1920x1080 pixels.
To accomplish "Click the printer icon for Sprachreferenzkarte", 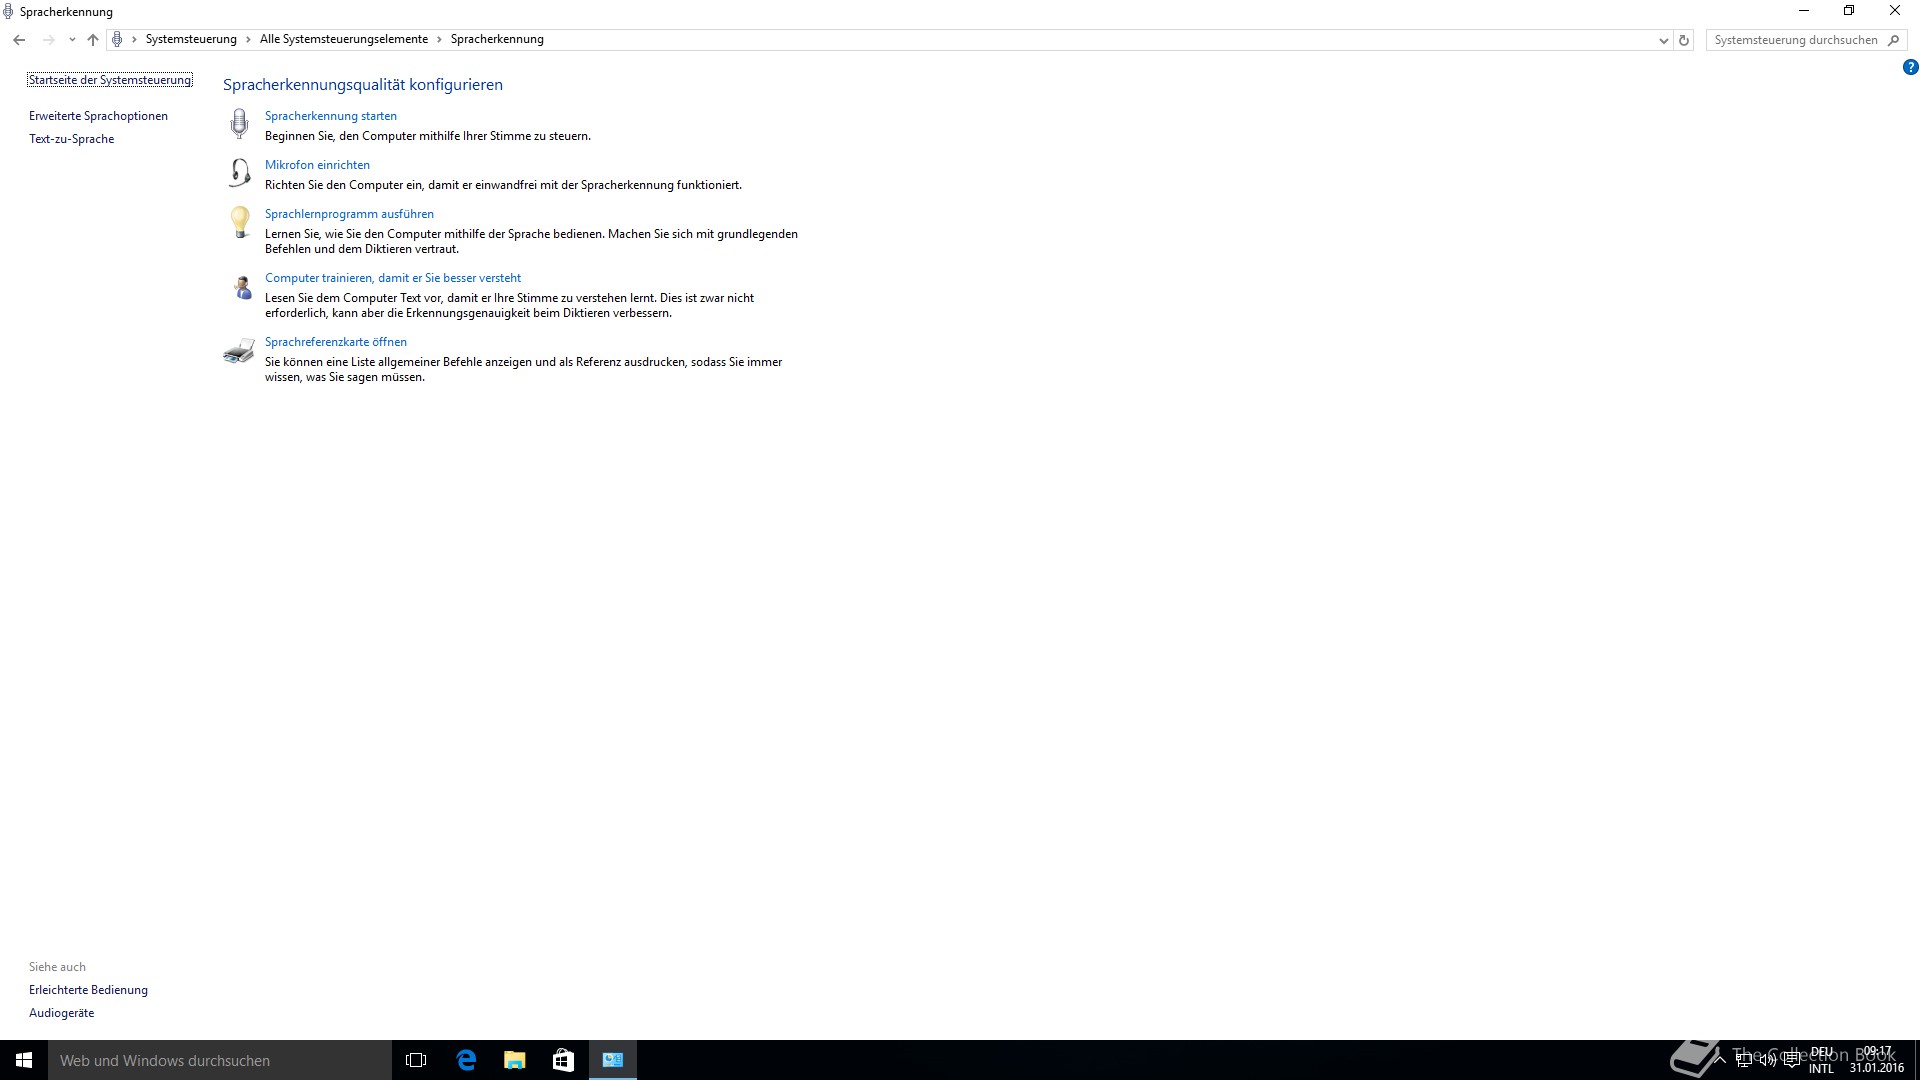I will click(x=239, y=351).
